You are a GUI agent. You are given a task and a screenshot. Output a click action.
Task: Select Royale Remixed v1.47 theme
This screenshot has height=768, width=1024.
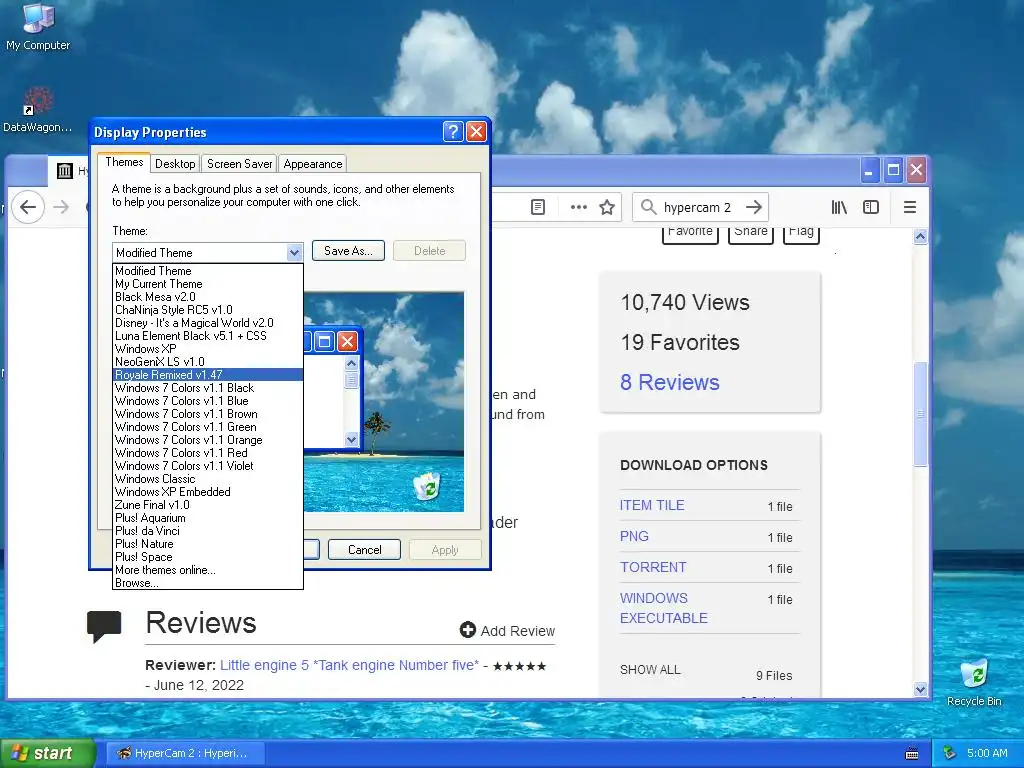click(208, 375)
